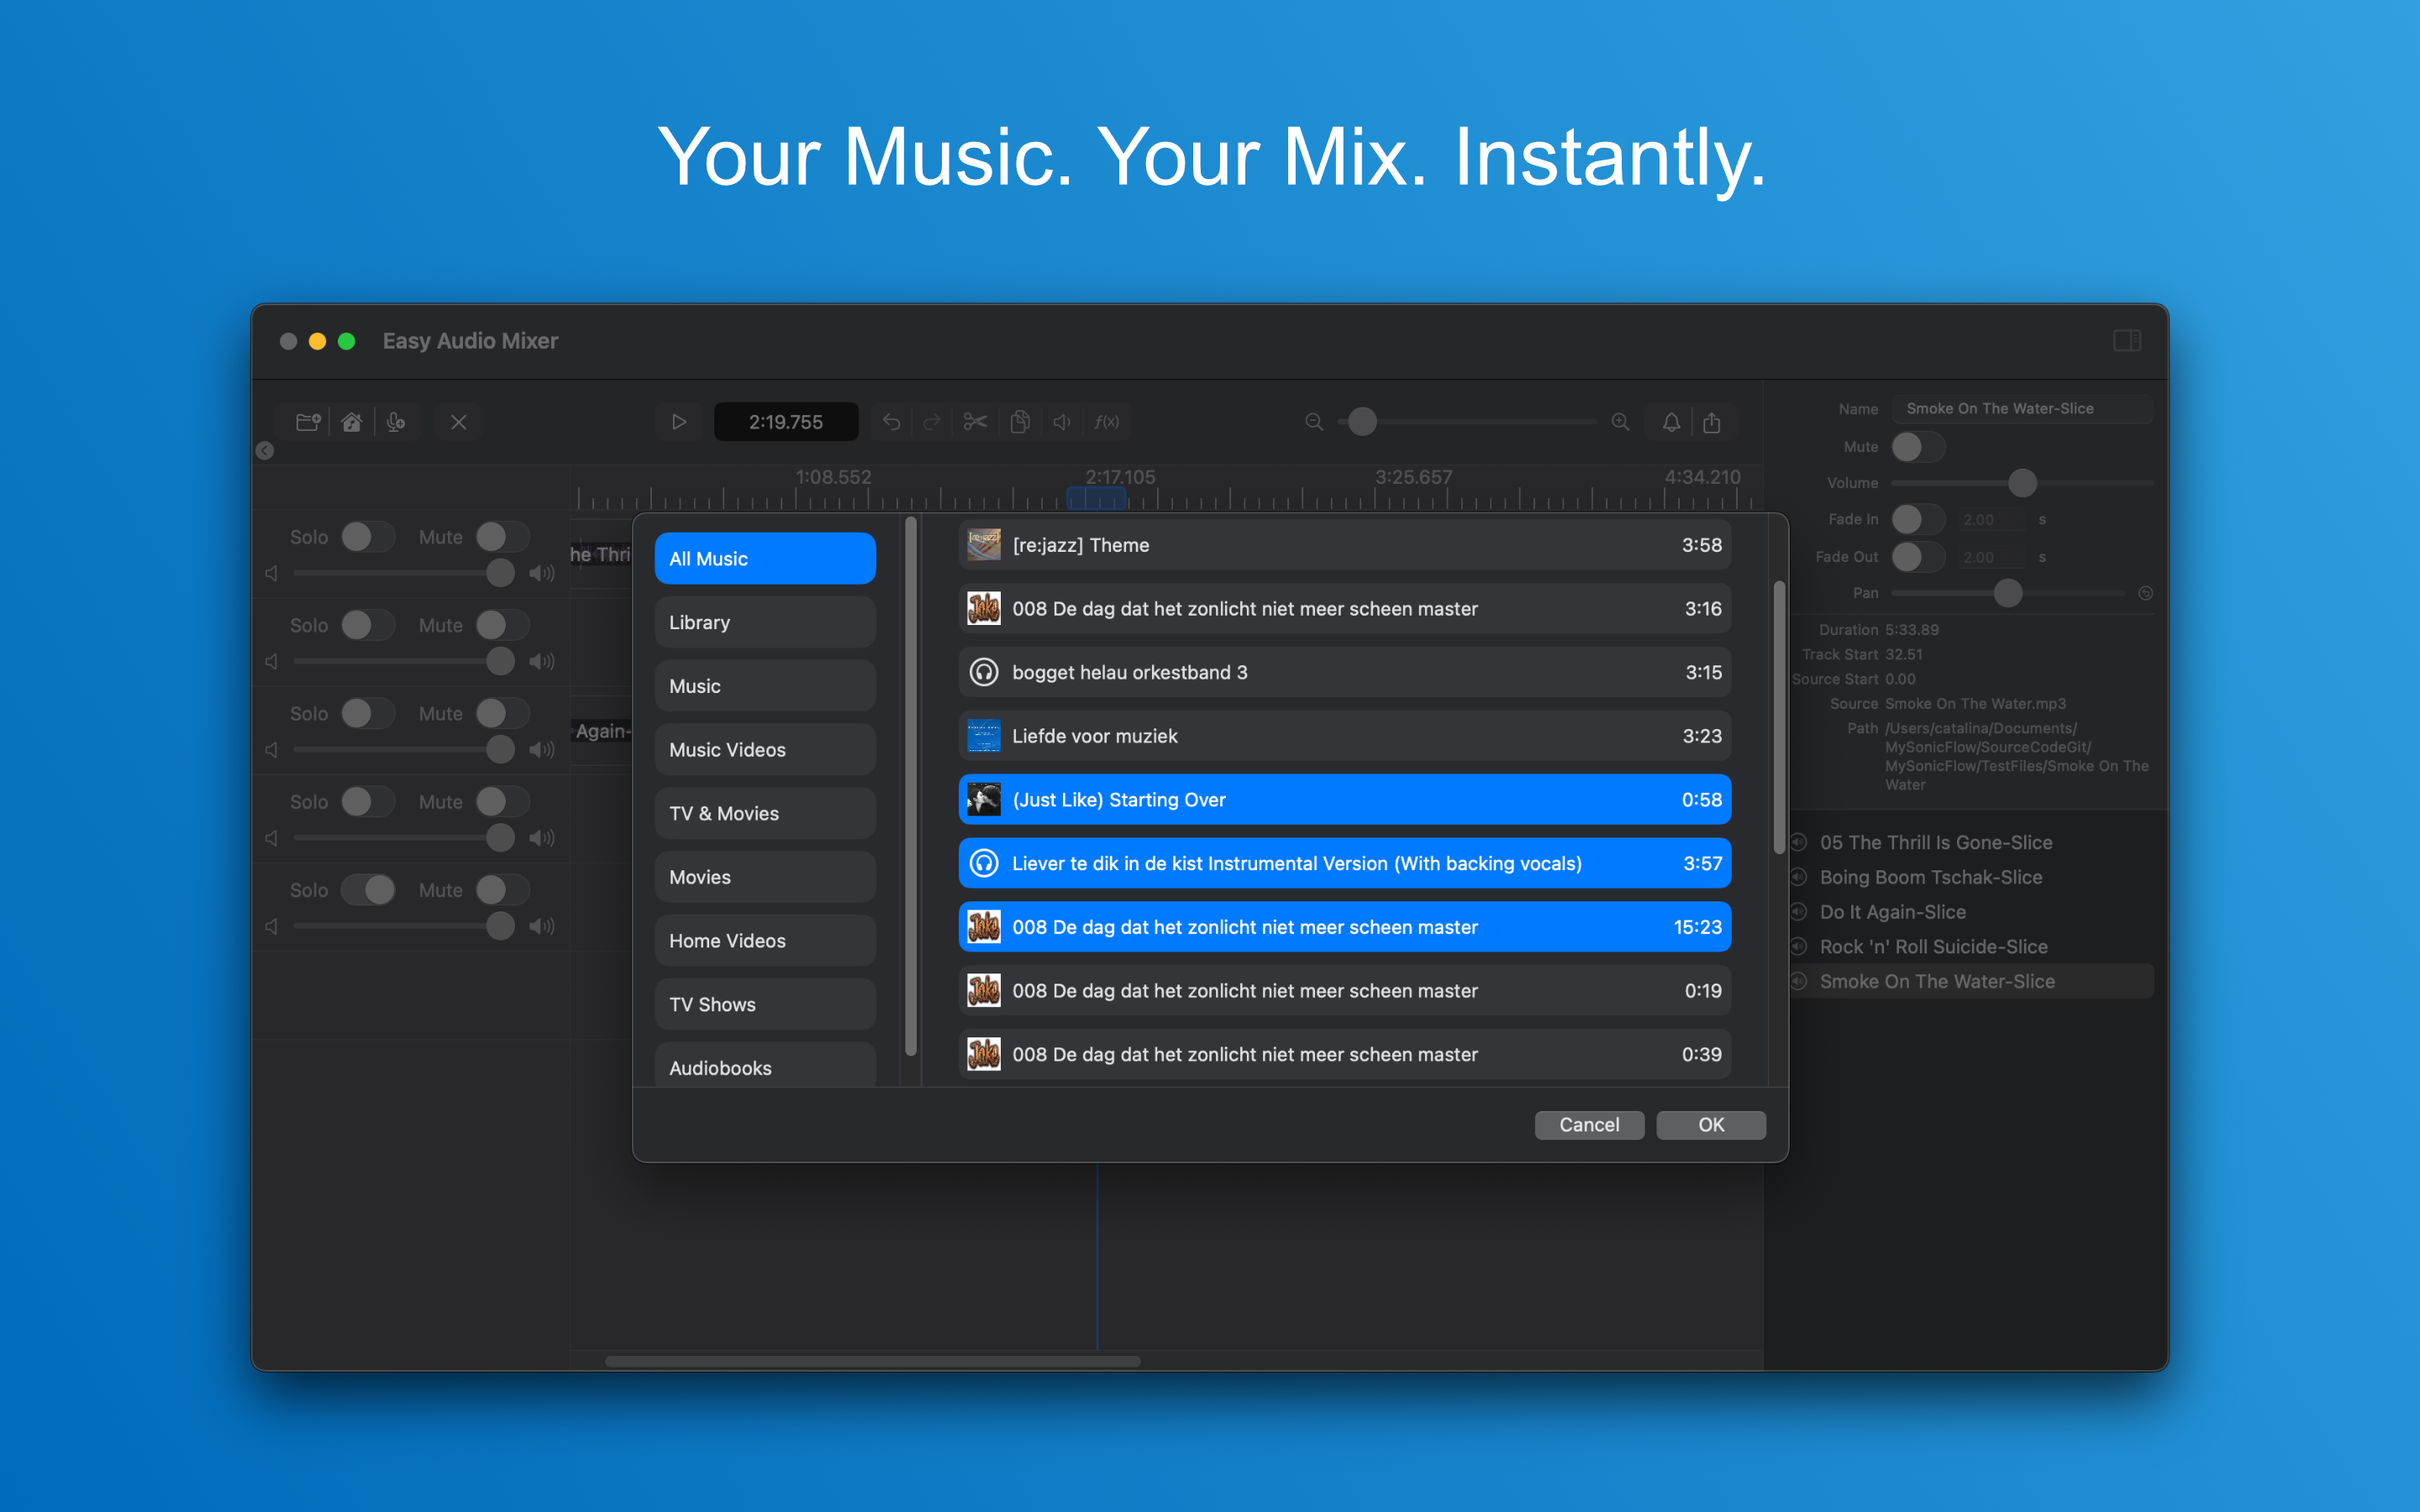Click the collapse arrow below the add folder icon
The image size is (2420, 1512).
pos(265,451)
